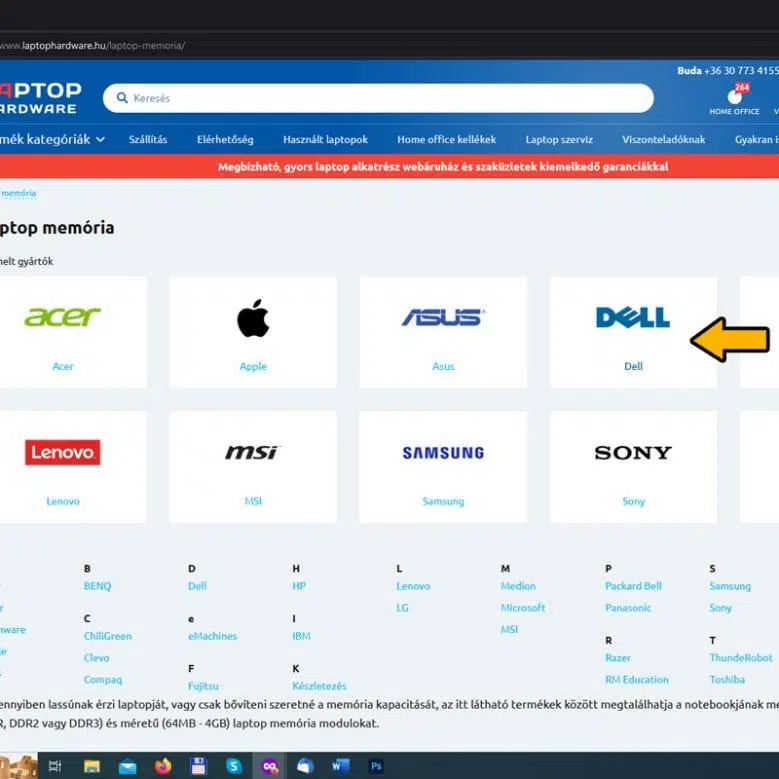
Task: Open the floppy disk app in taskbar
Action: 198,767
